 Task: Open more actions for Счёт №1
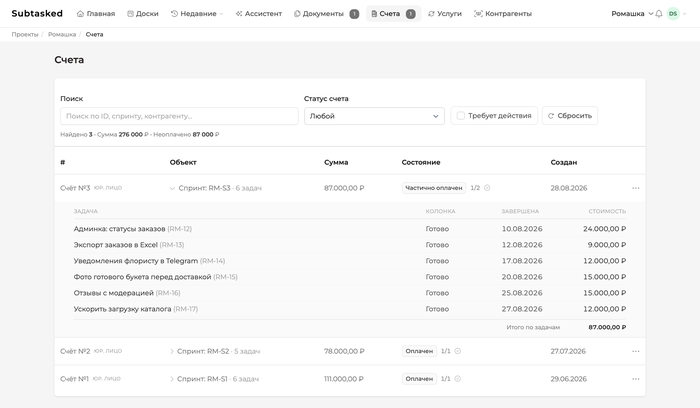636,379
